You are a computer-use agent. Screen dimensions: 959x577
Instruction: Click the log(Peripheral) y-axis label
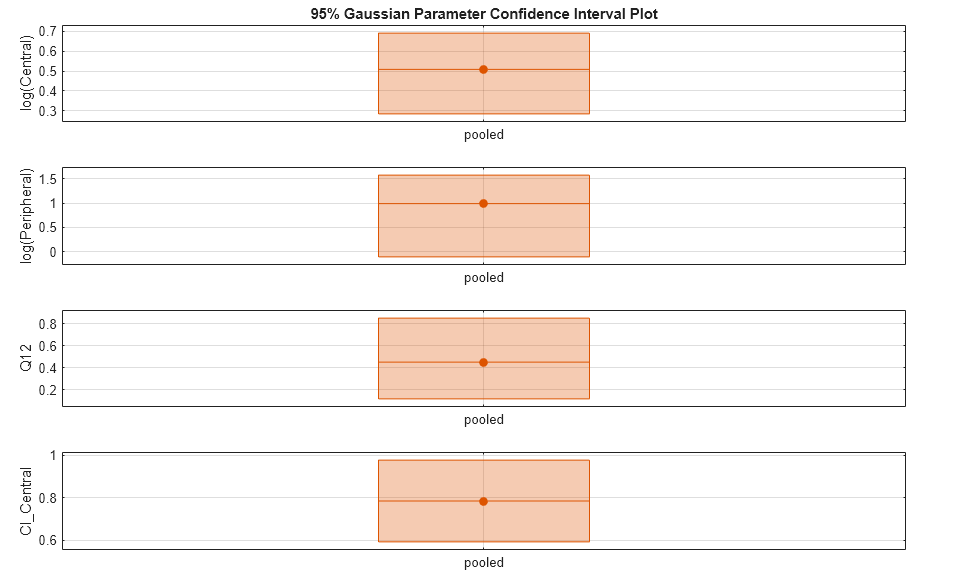(27, 216)
